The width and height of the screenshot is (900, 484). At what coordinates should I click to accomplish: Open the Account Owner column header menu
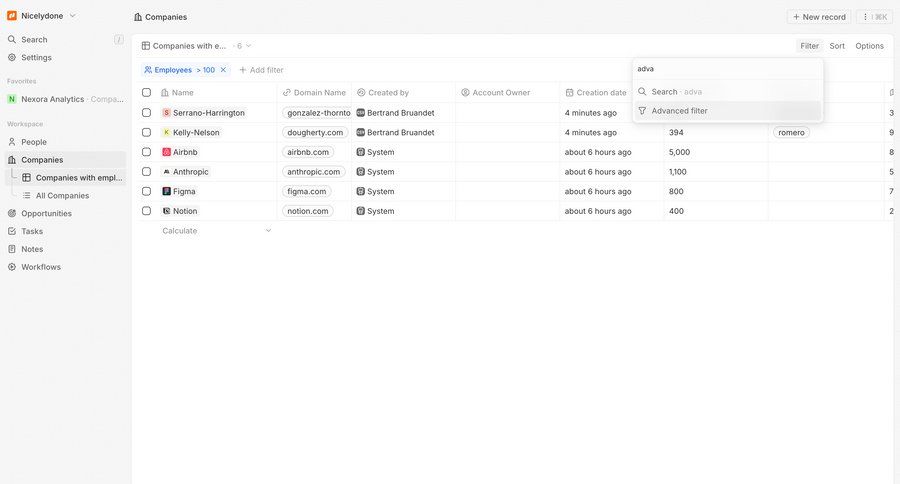507,92
